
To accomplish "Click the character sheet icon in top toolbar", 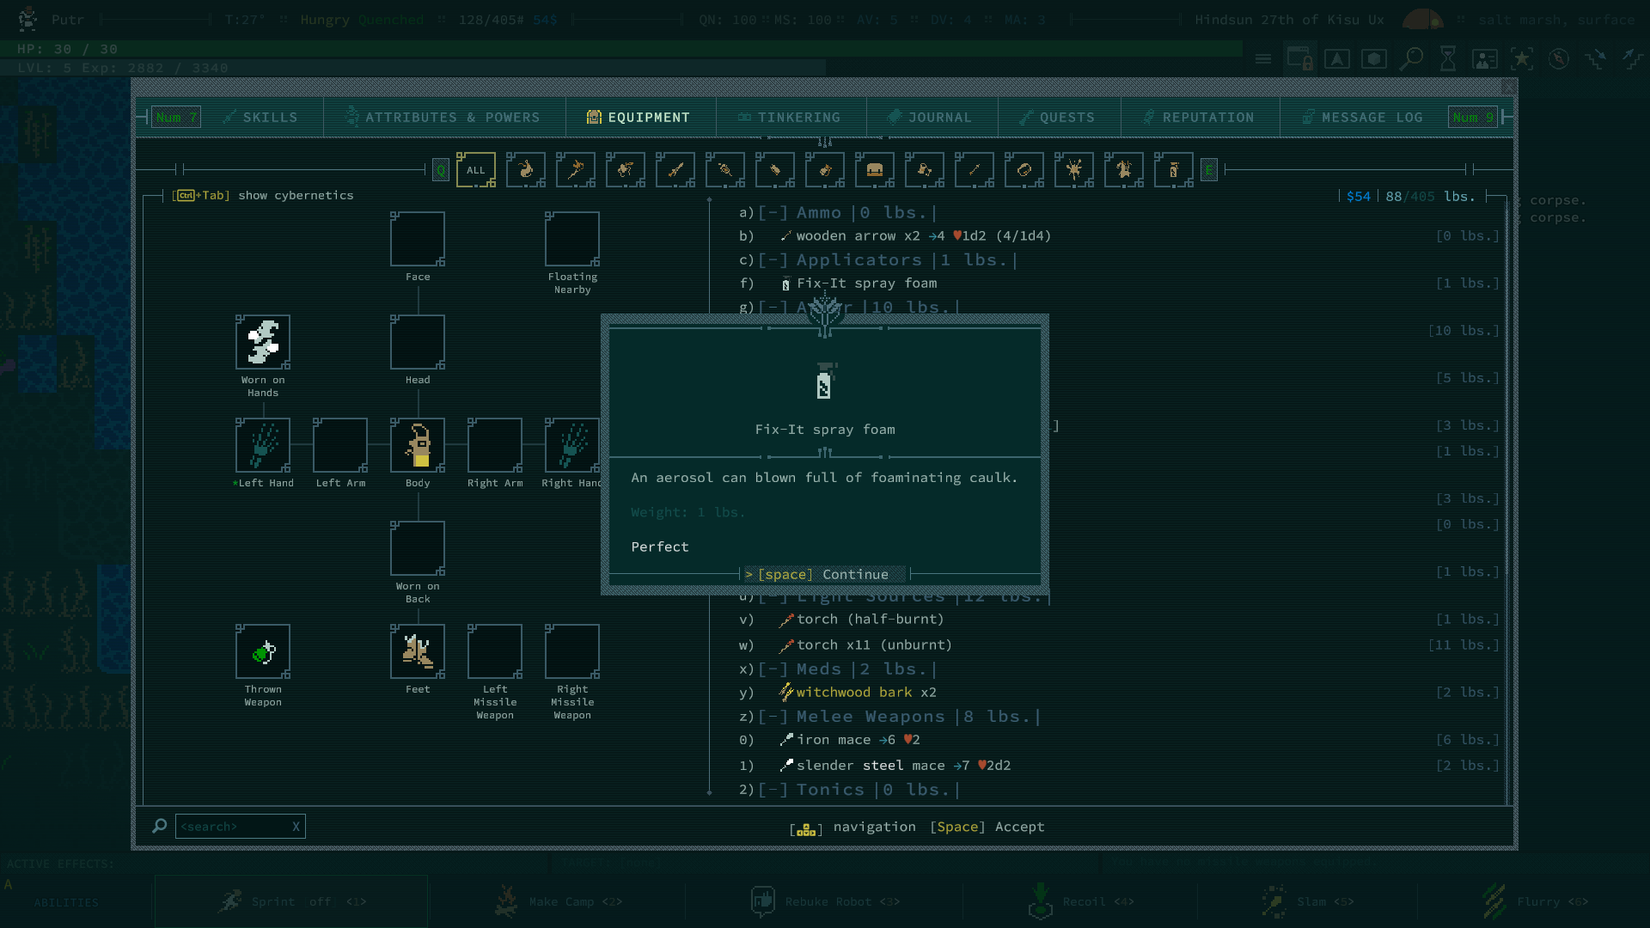I will [1485, 59].
